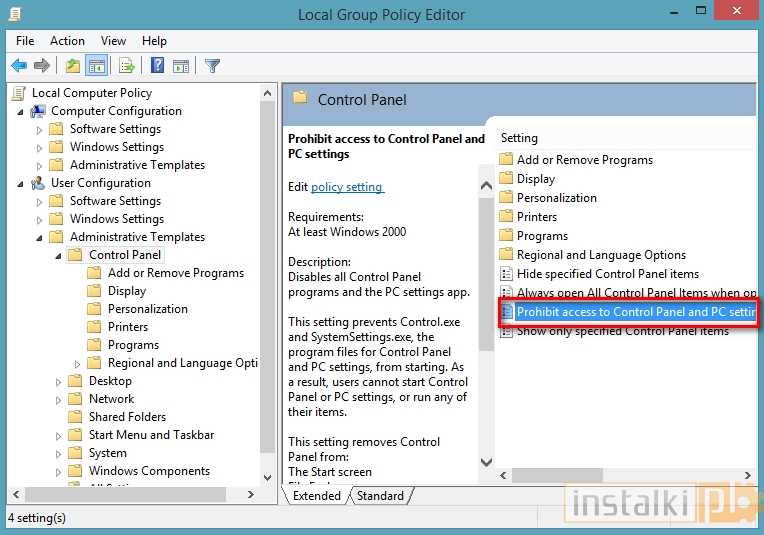Select Control Panel in the tree
The height and width of the screenshot is (535, 764).
click(x=125, y=255)
